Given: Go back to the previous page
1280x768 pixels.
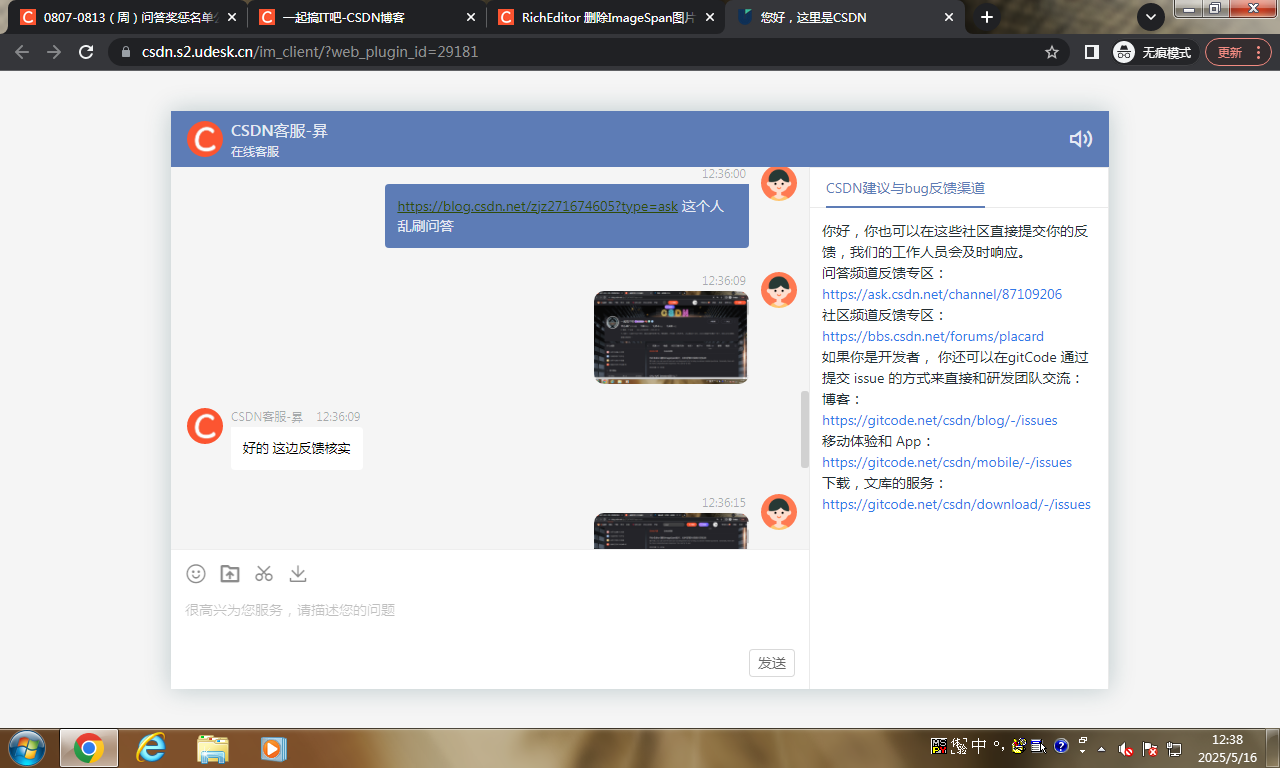Looking at the screenshot, I should (x=22, y=52).
